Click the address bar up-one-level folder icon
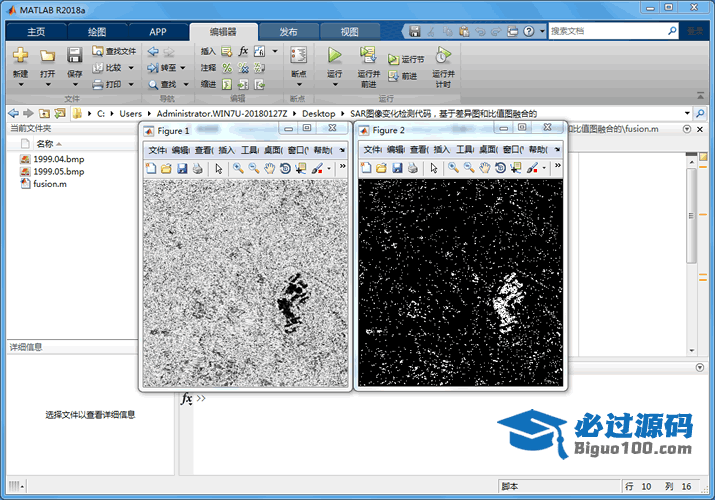This screenshot has height=500, width=715. tap(44, 113)
